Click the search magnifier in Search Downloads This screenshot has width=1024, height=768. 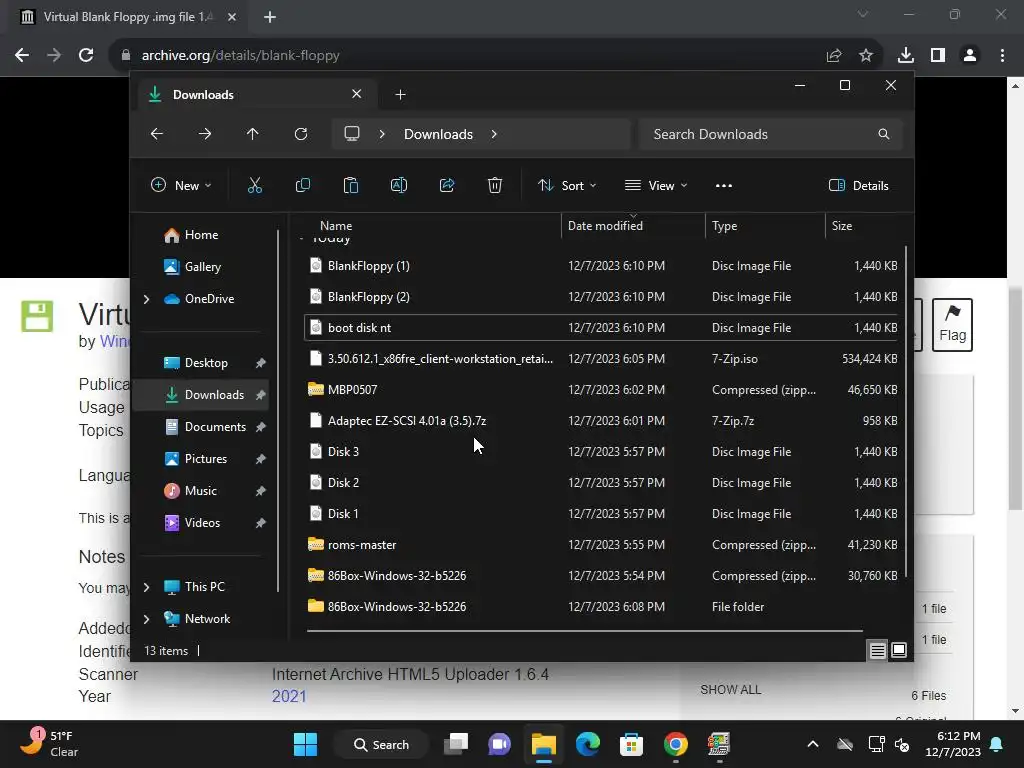(x=884, y=134)
